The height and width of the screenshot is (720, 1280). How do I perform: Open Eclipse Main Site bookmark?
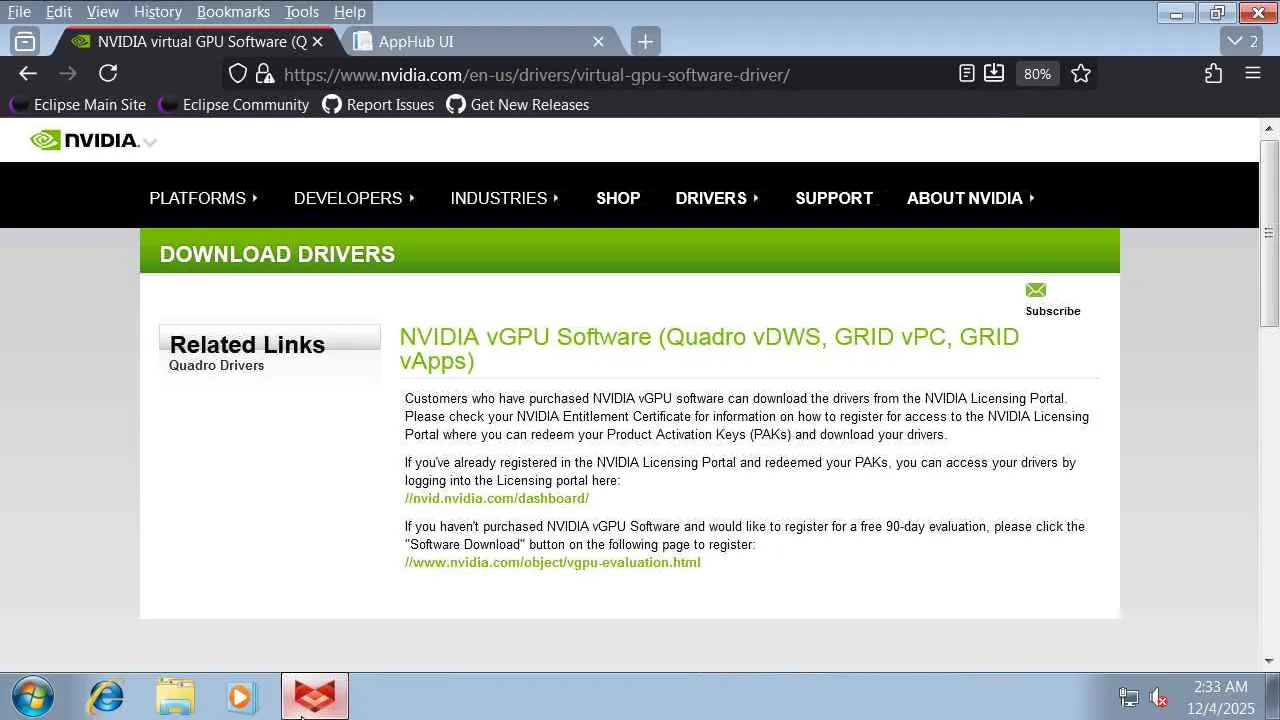pos(78,104)
